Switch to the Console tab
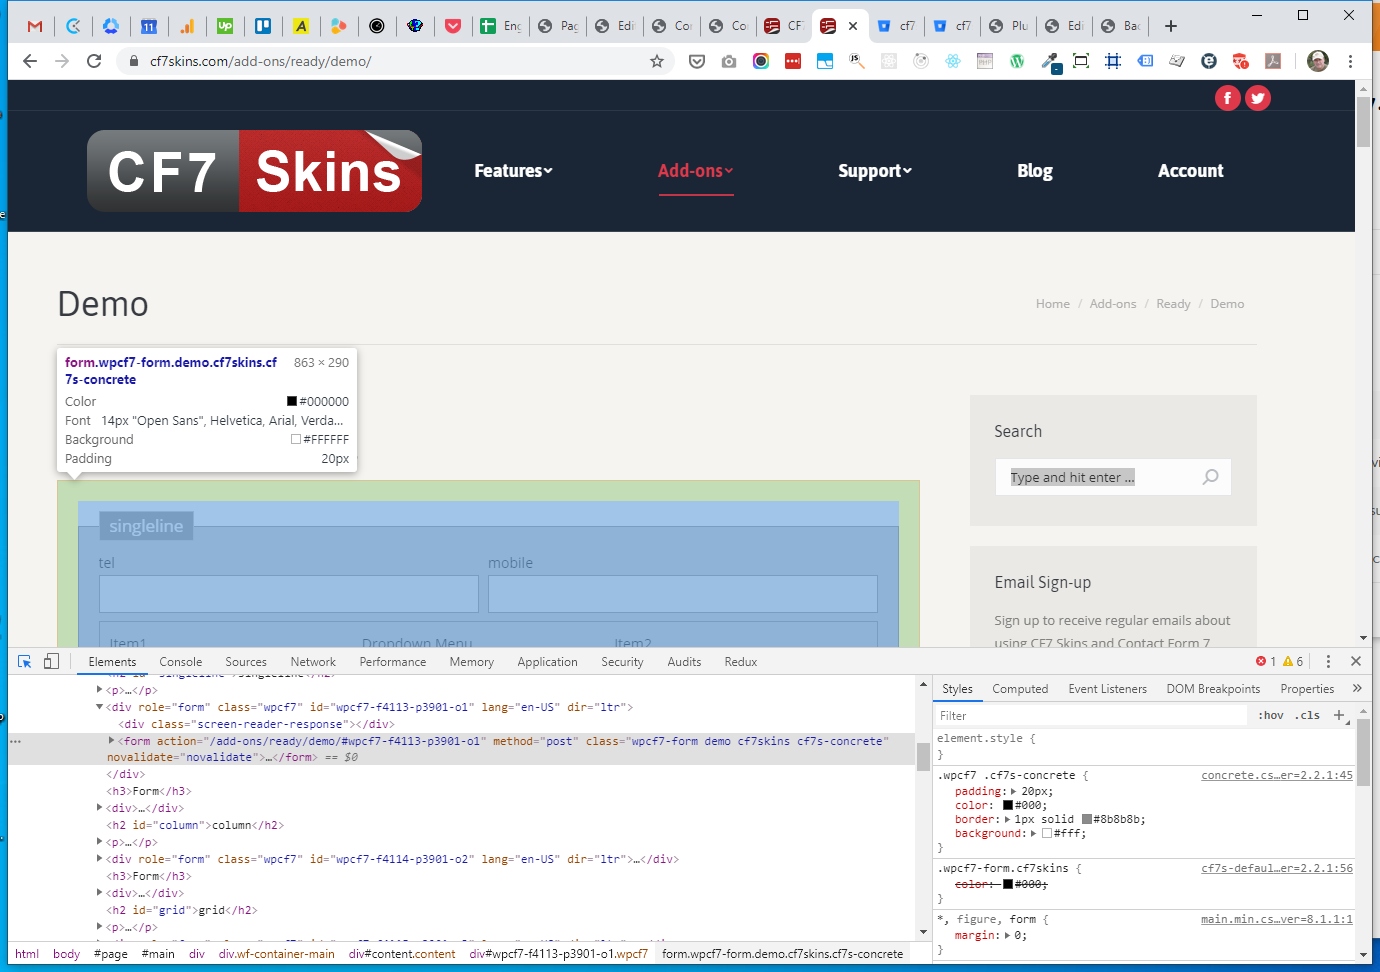Screen dimensions: 1380x972 [180, 662]
